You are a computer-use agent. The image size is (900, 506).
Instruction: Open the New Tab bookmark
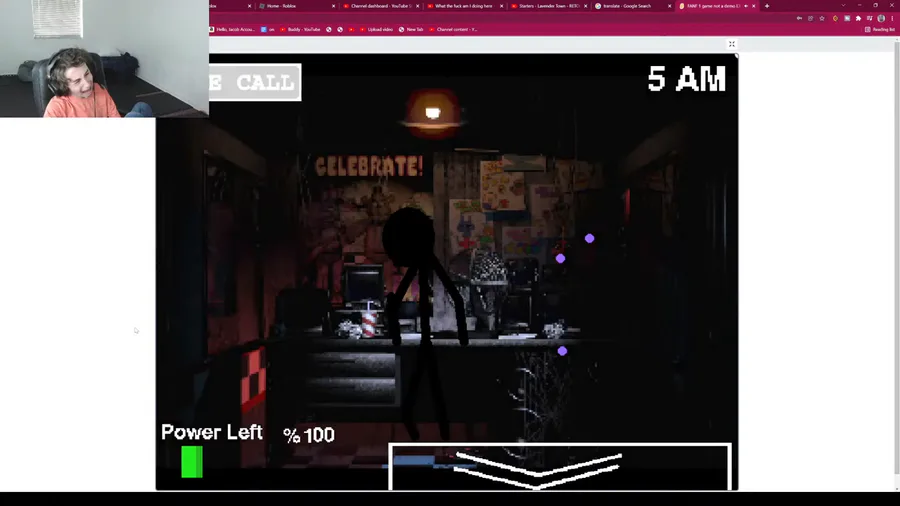coord(411,29)
